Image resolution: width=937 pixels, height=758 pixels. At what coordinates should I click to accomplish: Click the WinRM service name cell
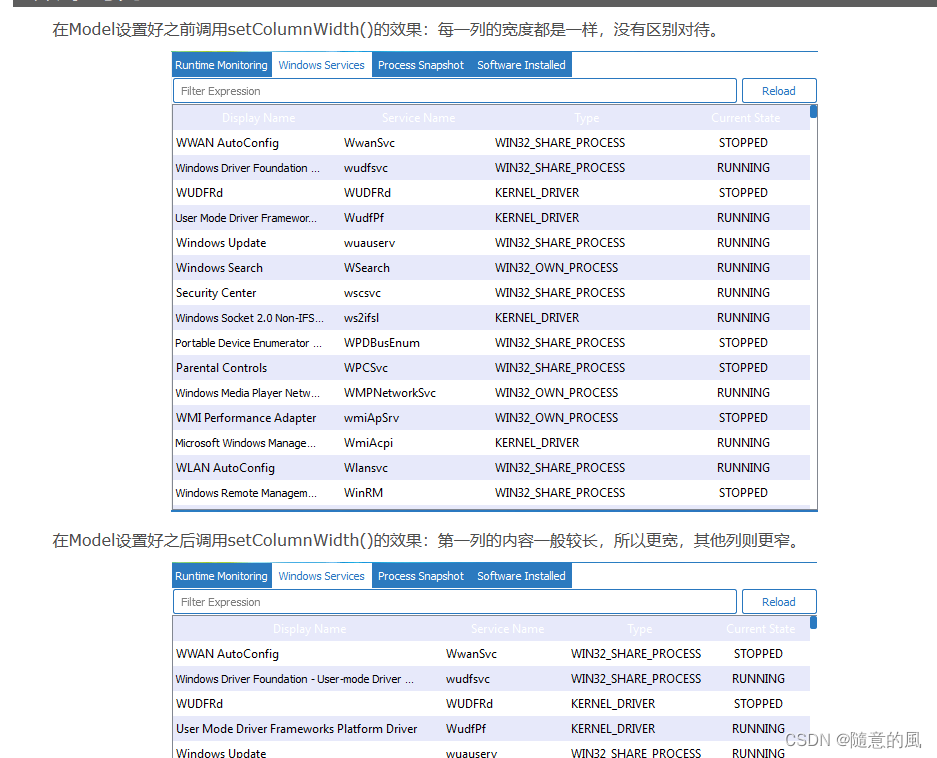click(x=363, y=493)
